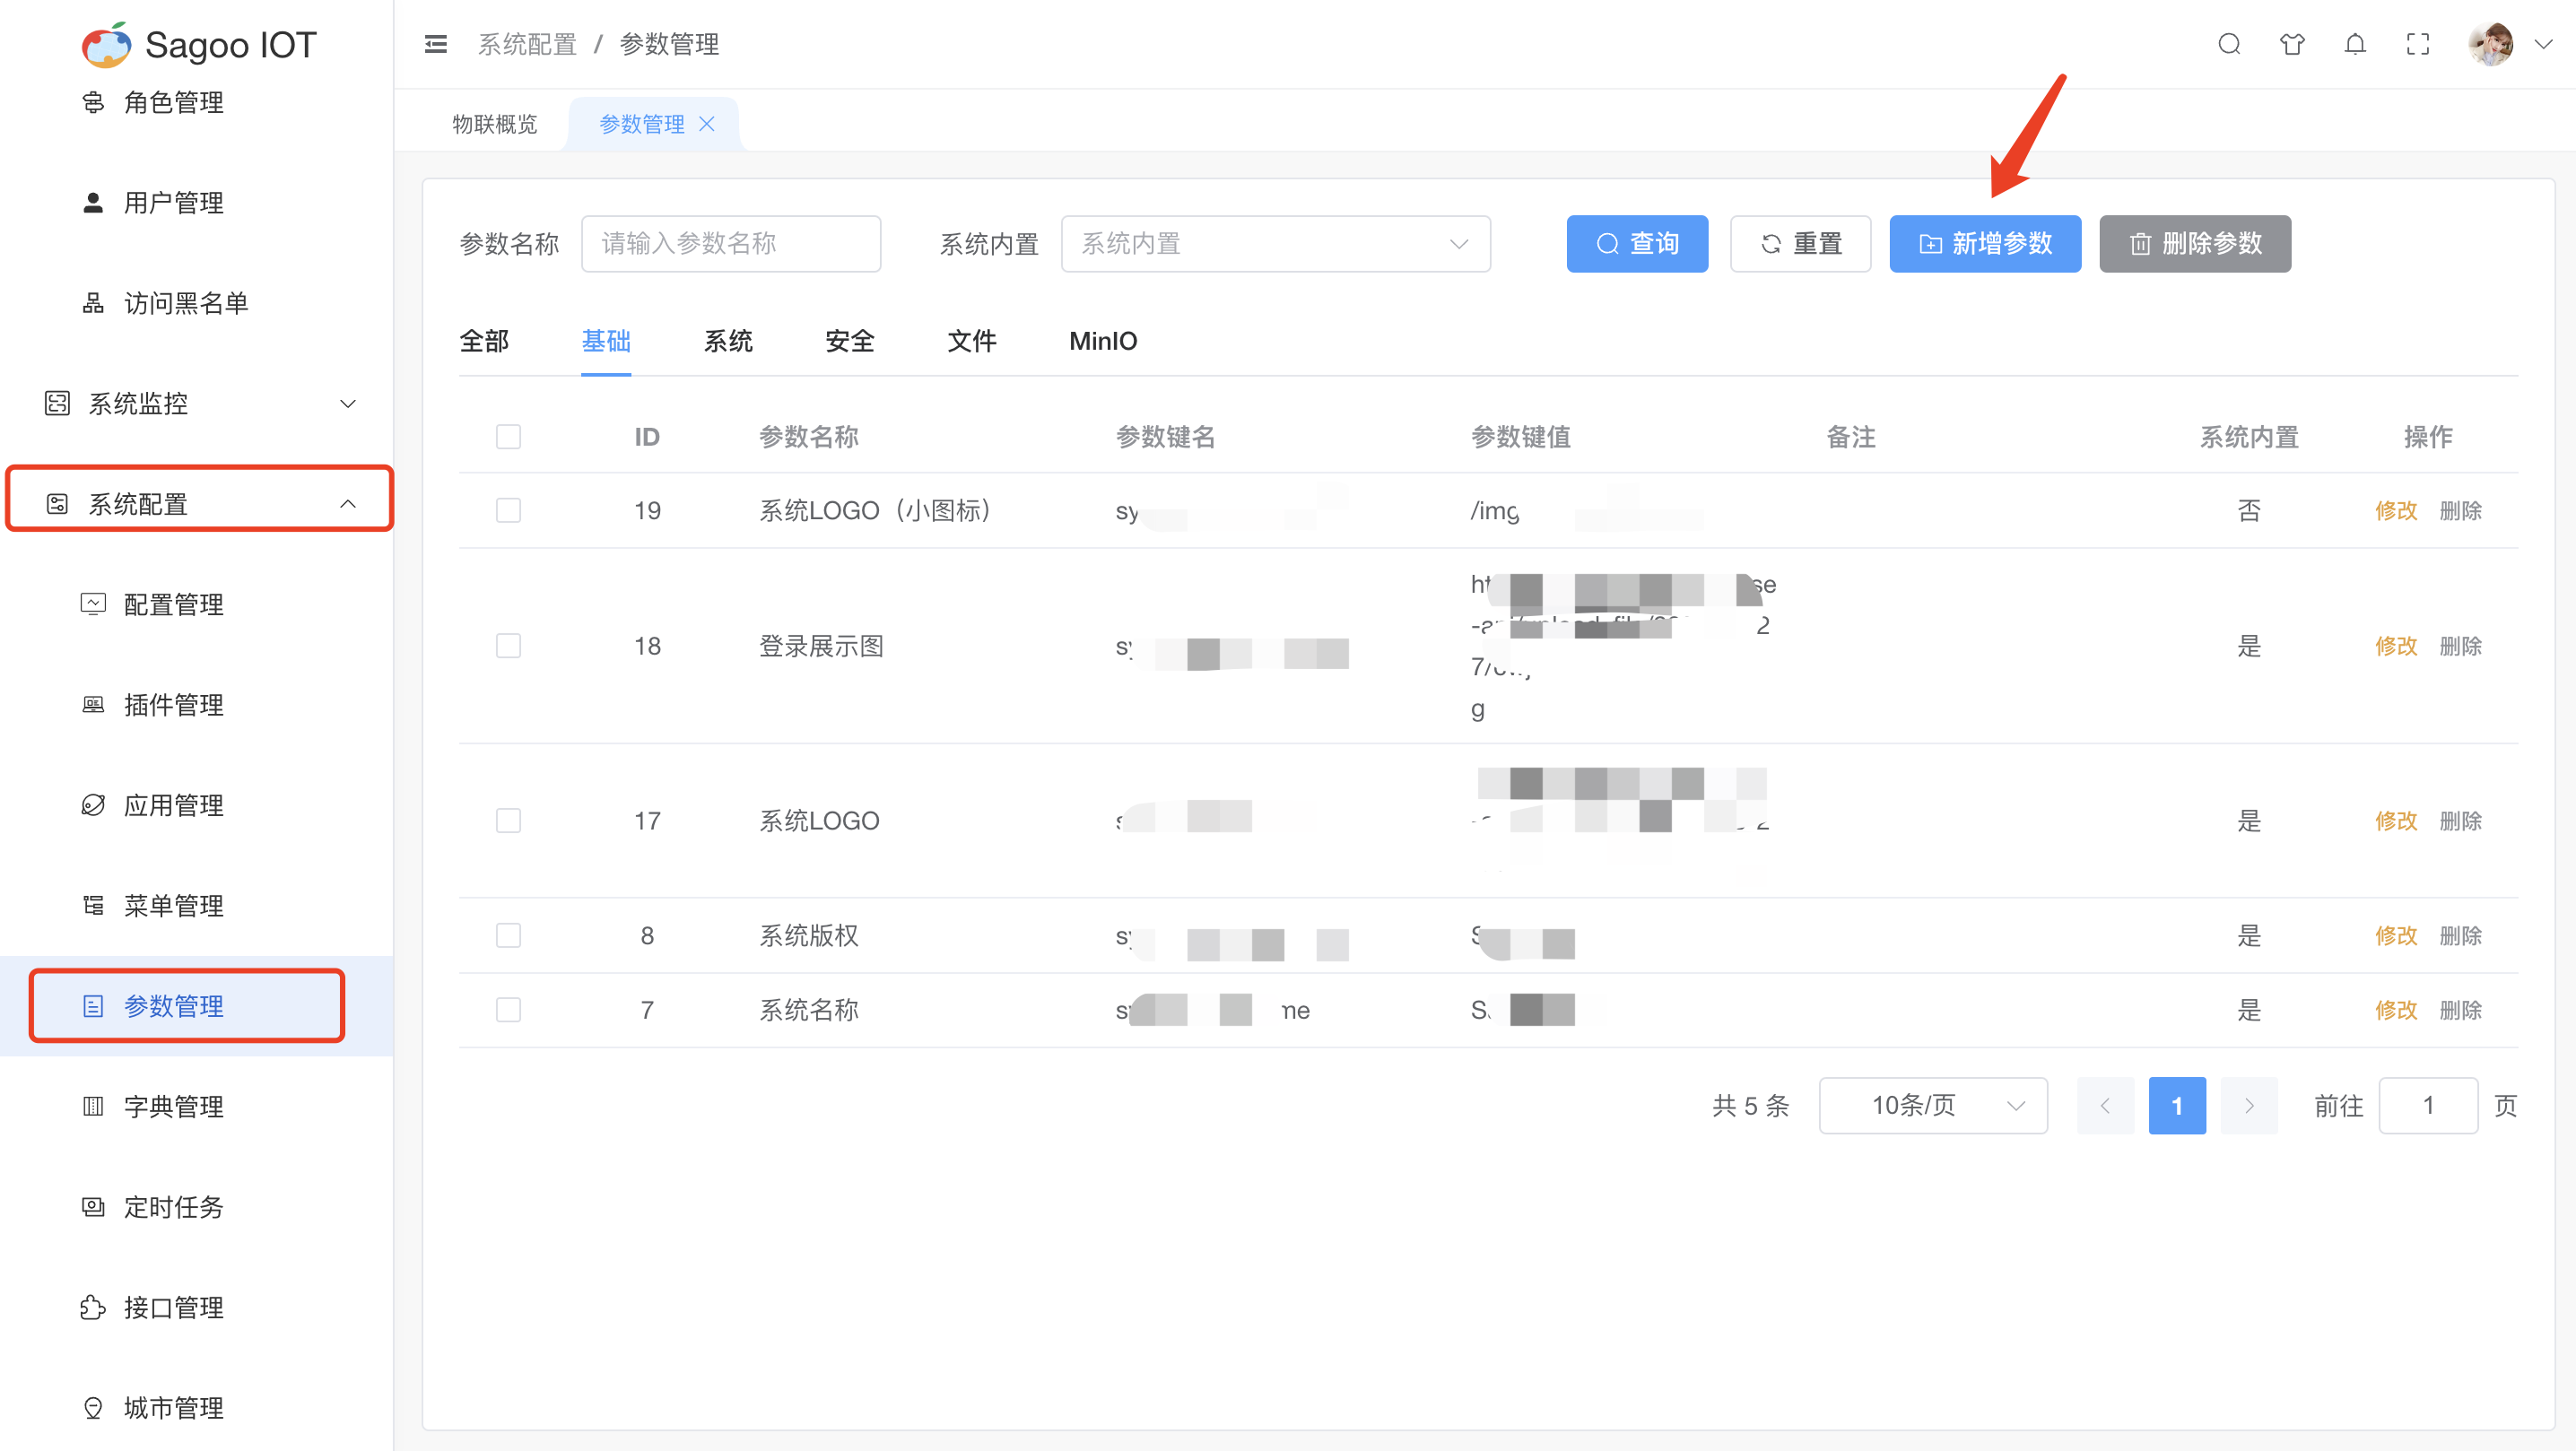Click 删除 for 系统版权 row

point(2461,935)
